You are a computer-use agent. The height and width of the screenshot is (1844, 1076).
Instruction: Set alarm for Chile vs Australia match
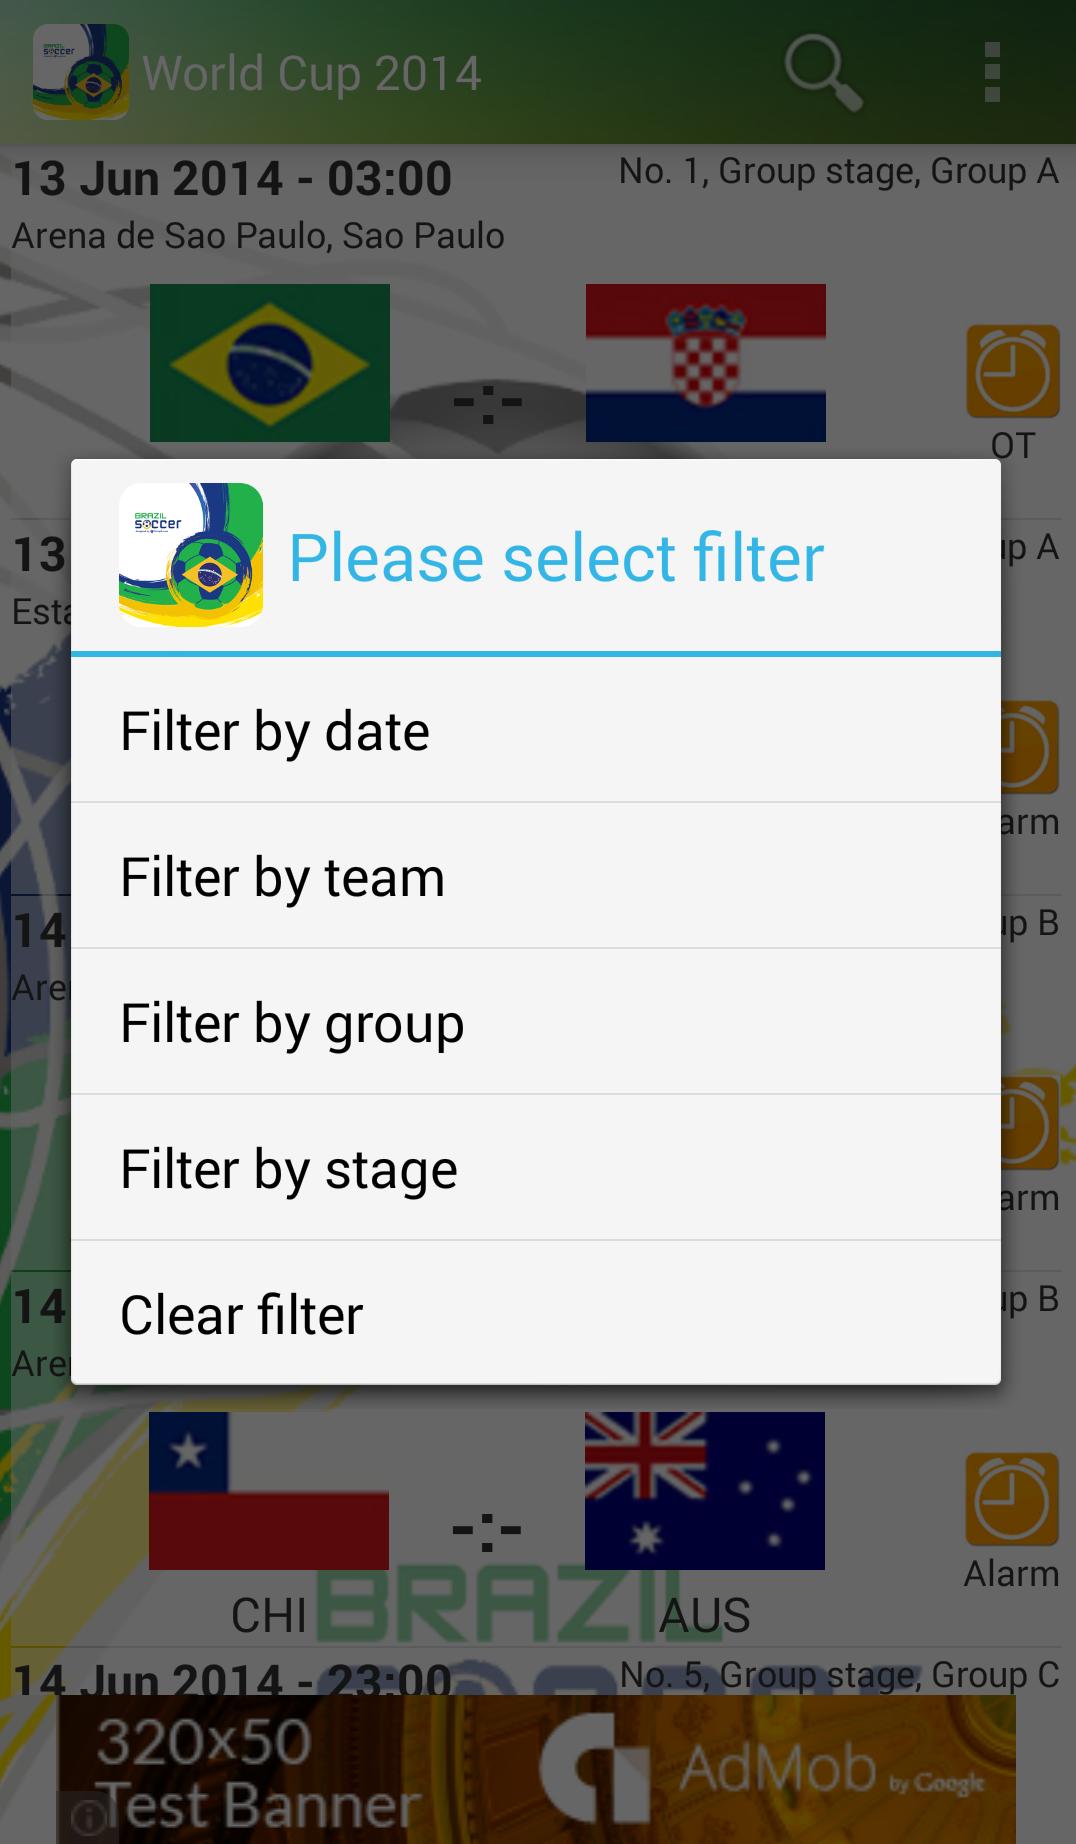(x=1012, y=1500)
